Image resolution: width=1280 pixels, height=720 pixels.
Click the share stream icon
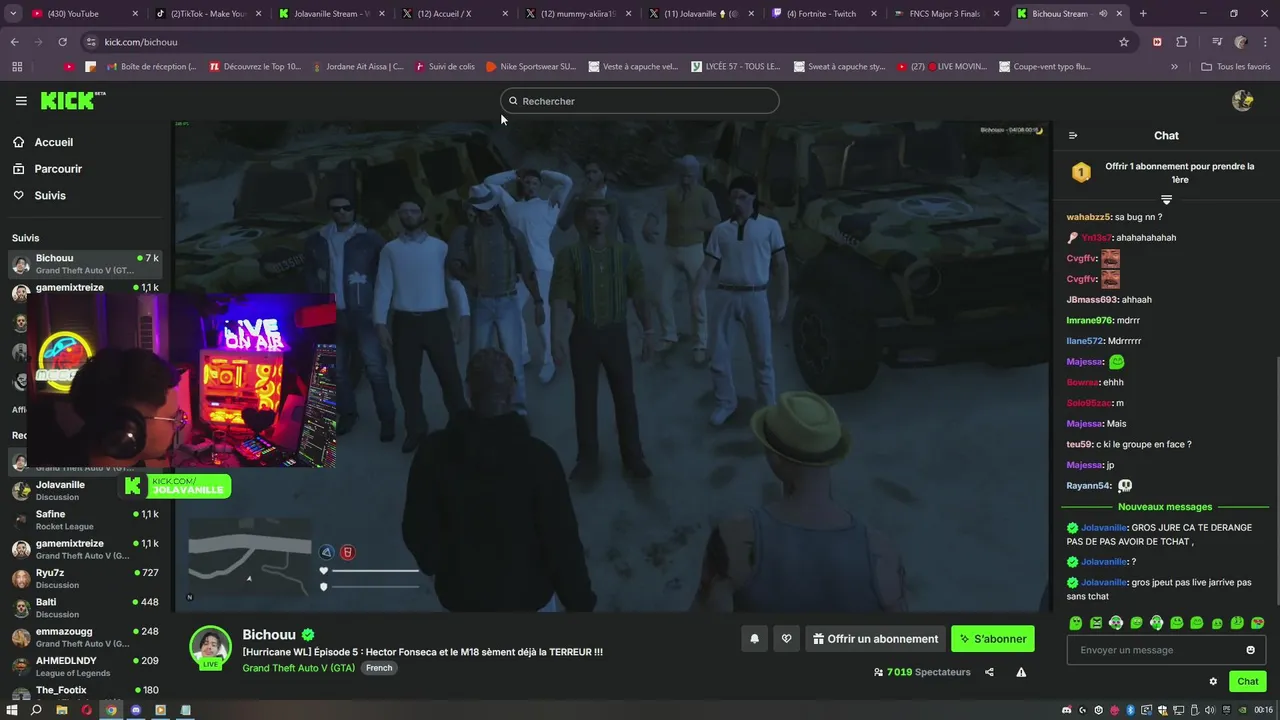pos(989,672)
